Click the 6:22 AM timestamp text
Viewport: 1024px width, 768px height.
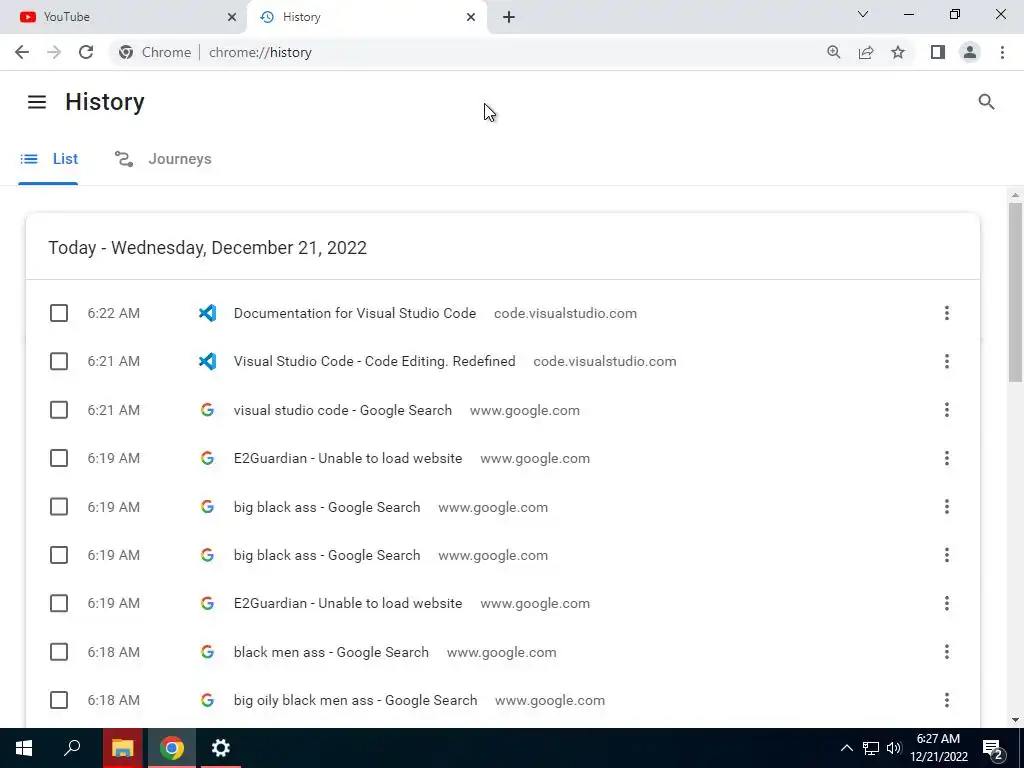[114, 313]
